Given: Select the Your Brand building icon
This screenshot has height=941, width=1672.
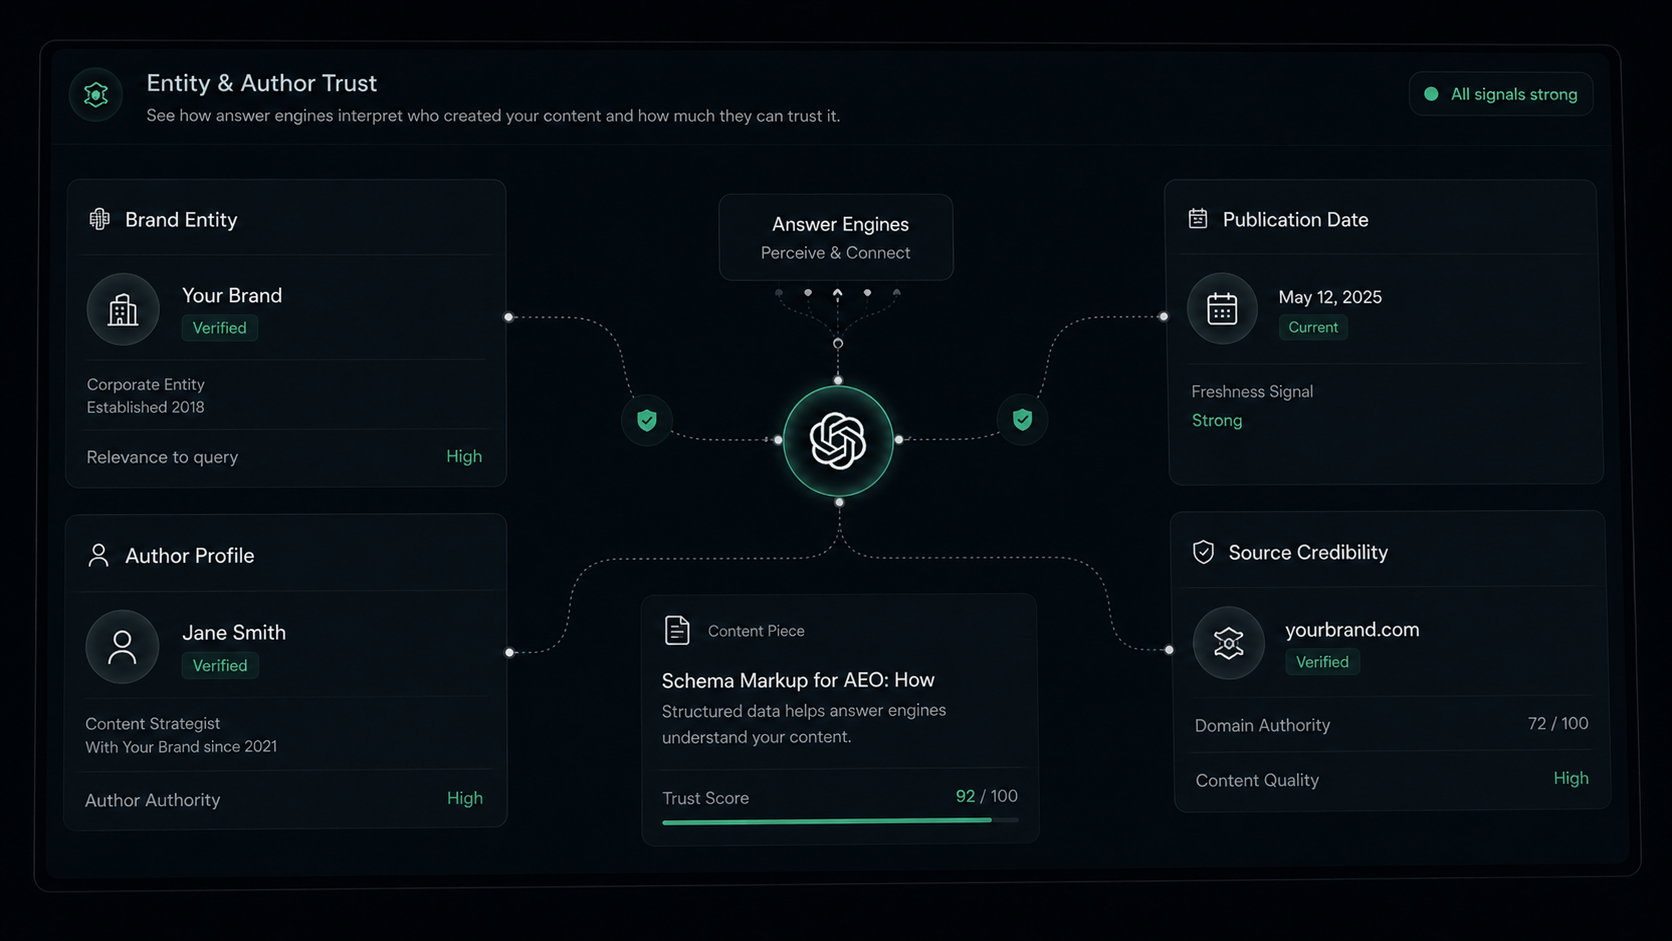Looking at the screenshot, I should 123,309.
